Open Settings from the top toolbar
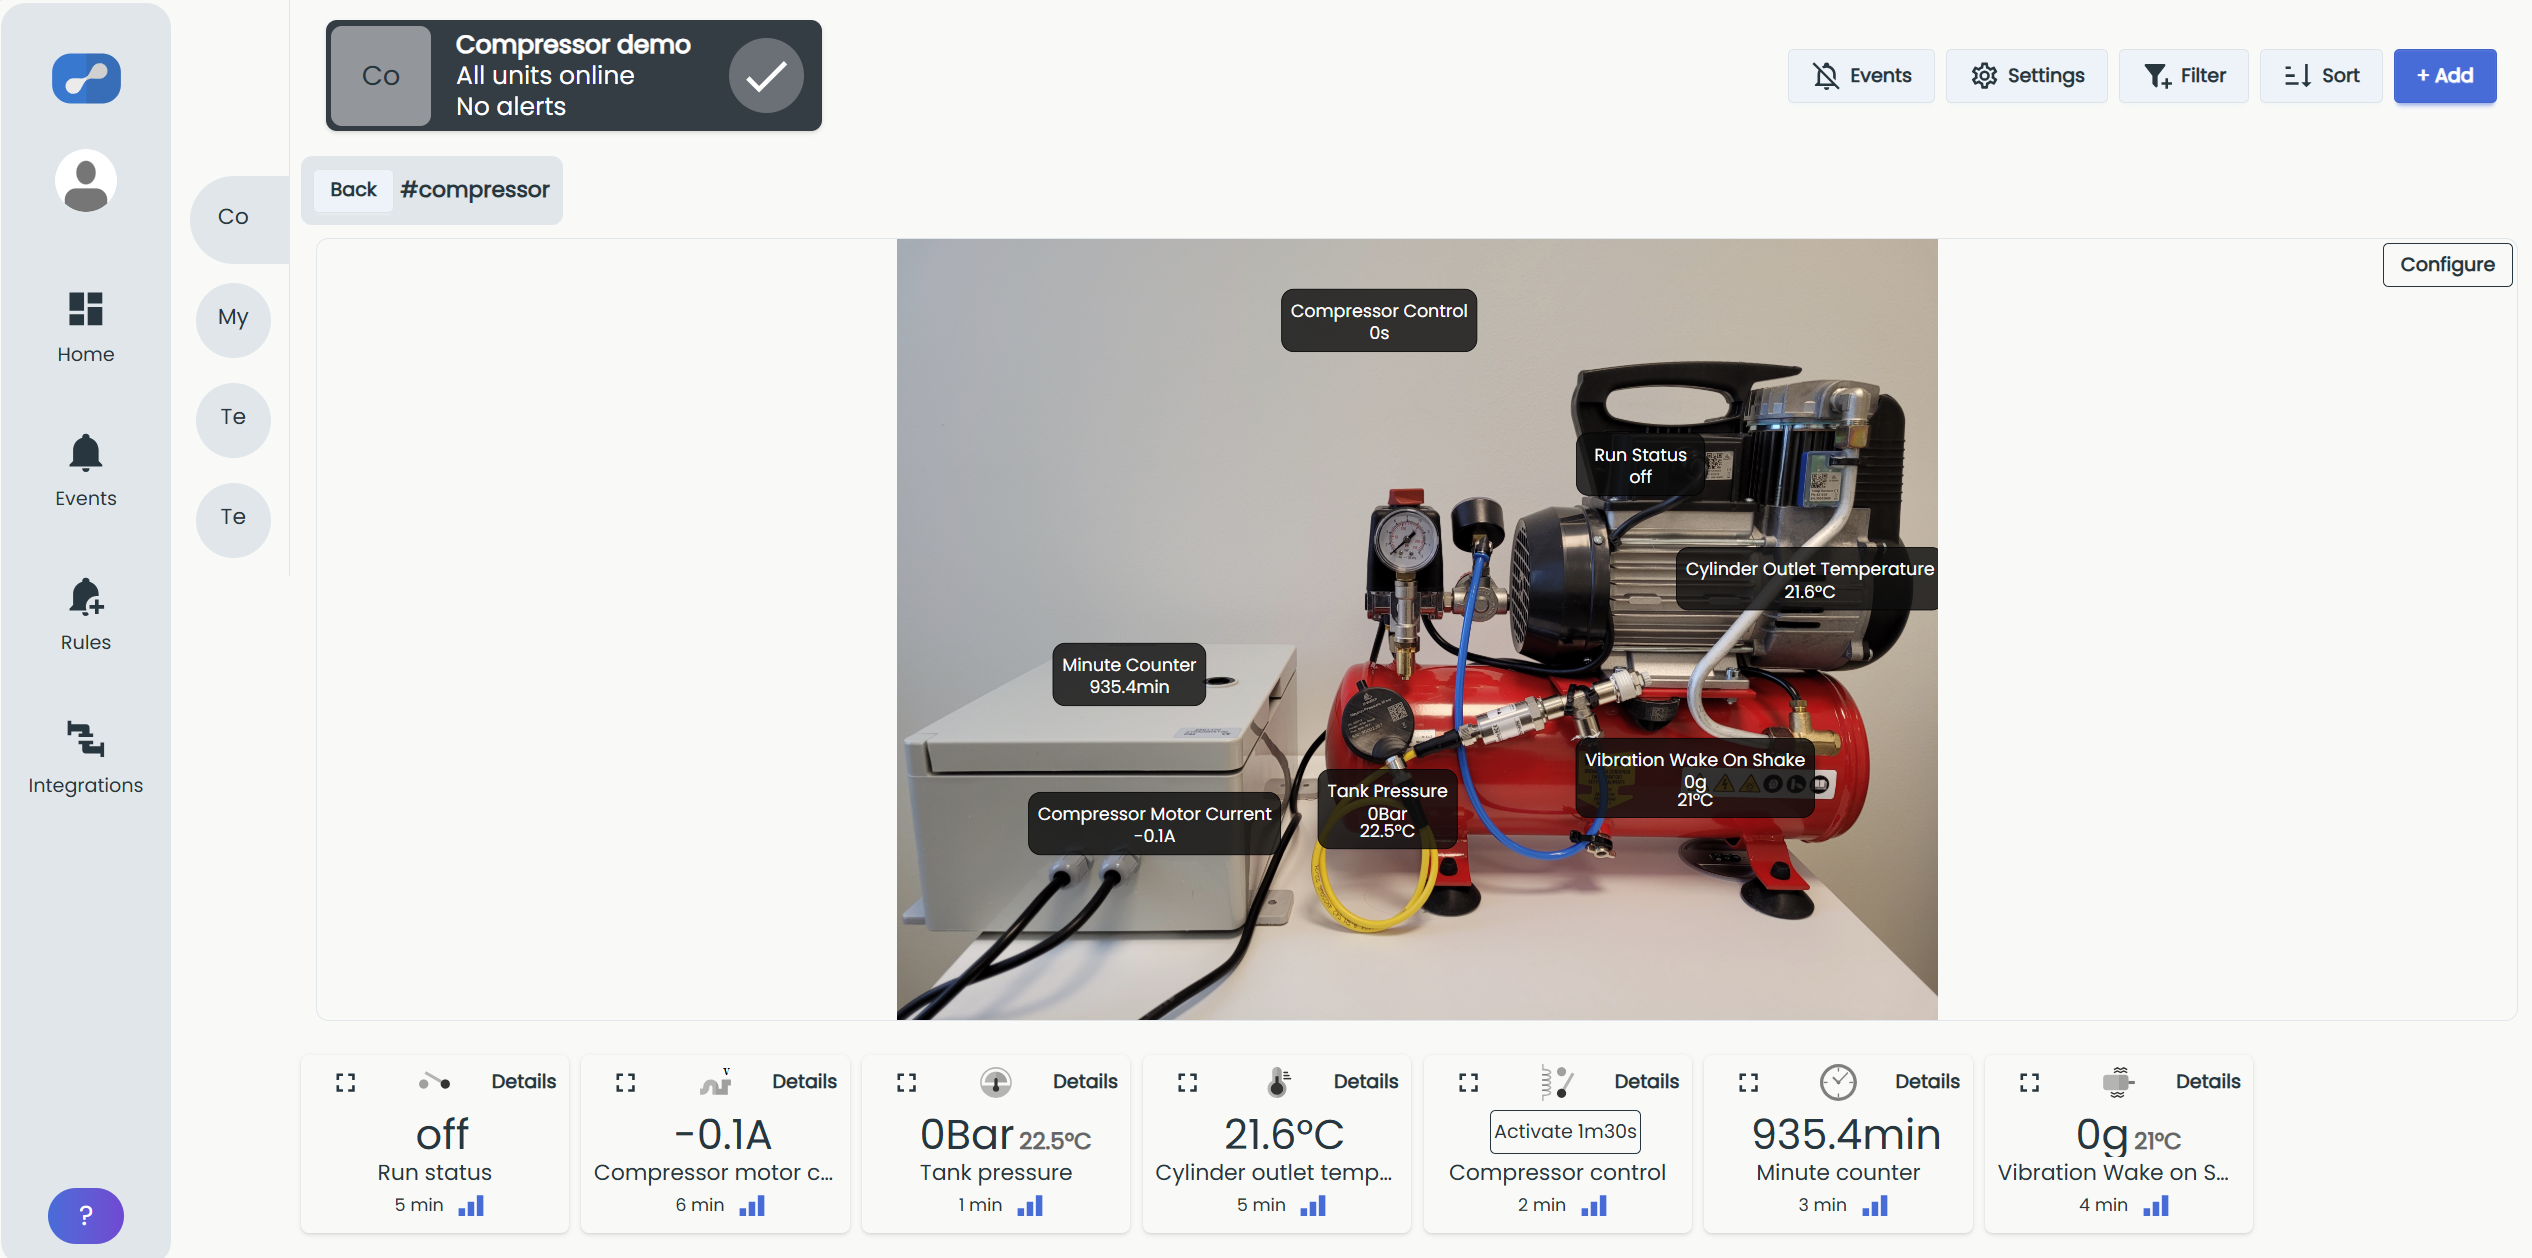This screenshot has height=1258, width=2532. (2027, 76)
